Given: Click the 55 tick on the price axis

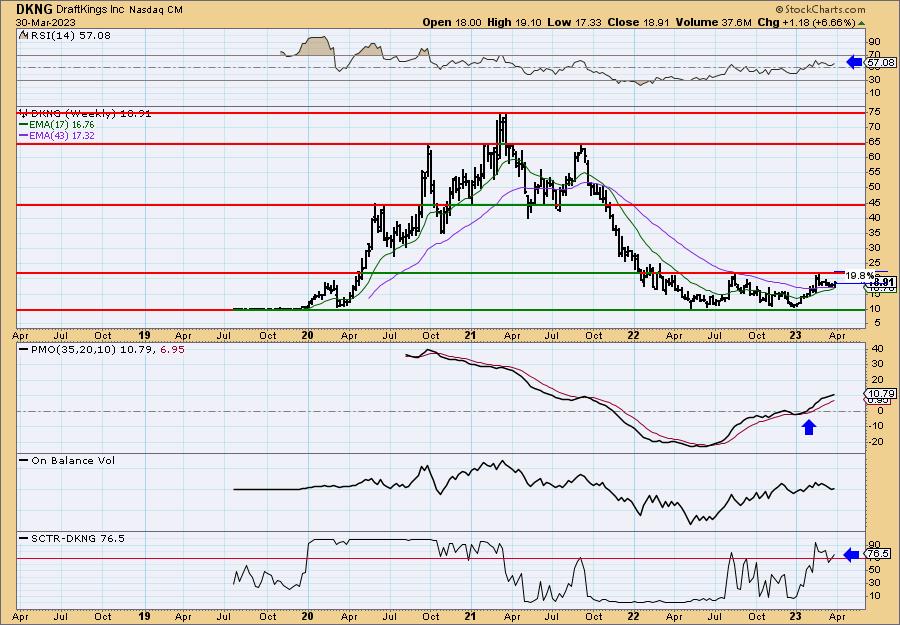Looking at the screenshot, I should coord(875,172).
